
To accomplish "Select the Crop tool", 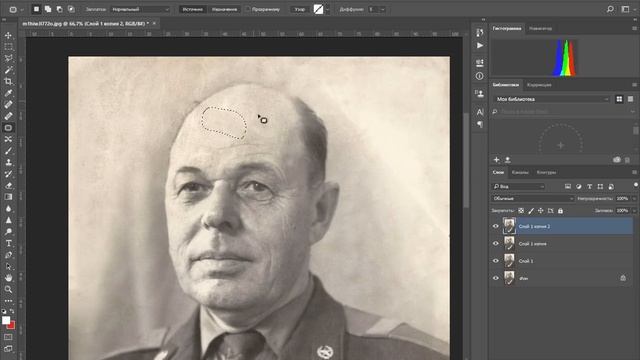I will pos(8,81).
